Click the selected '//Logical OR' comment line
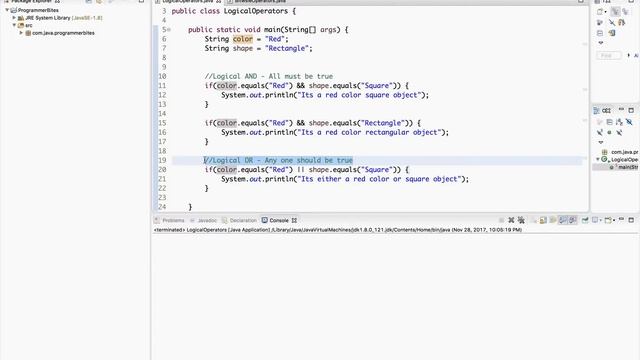The height and width of the screenshot is (360, 640). 278,160
